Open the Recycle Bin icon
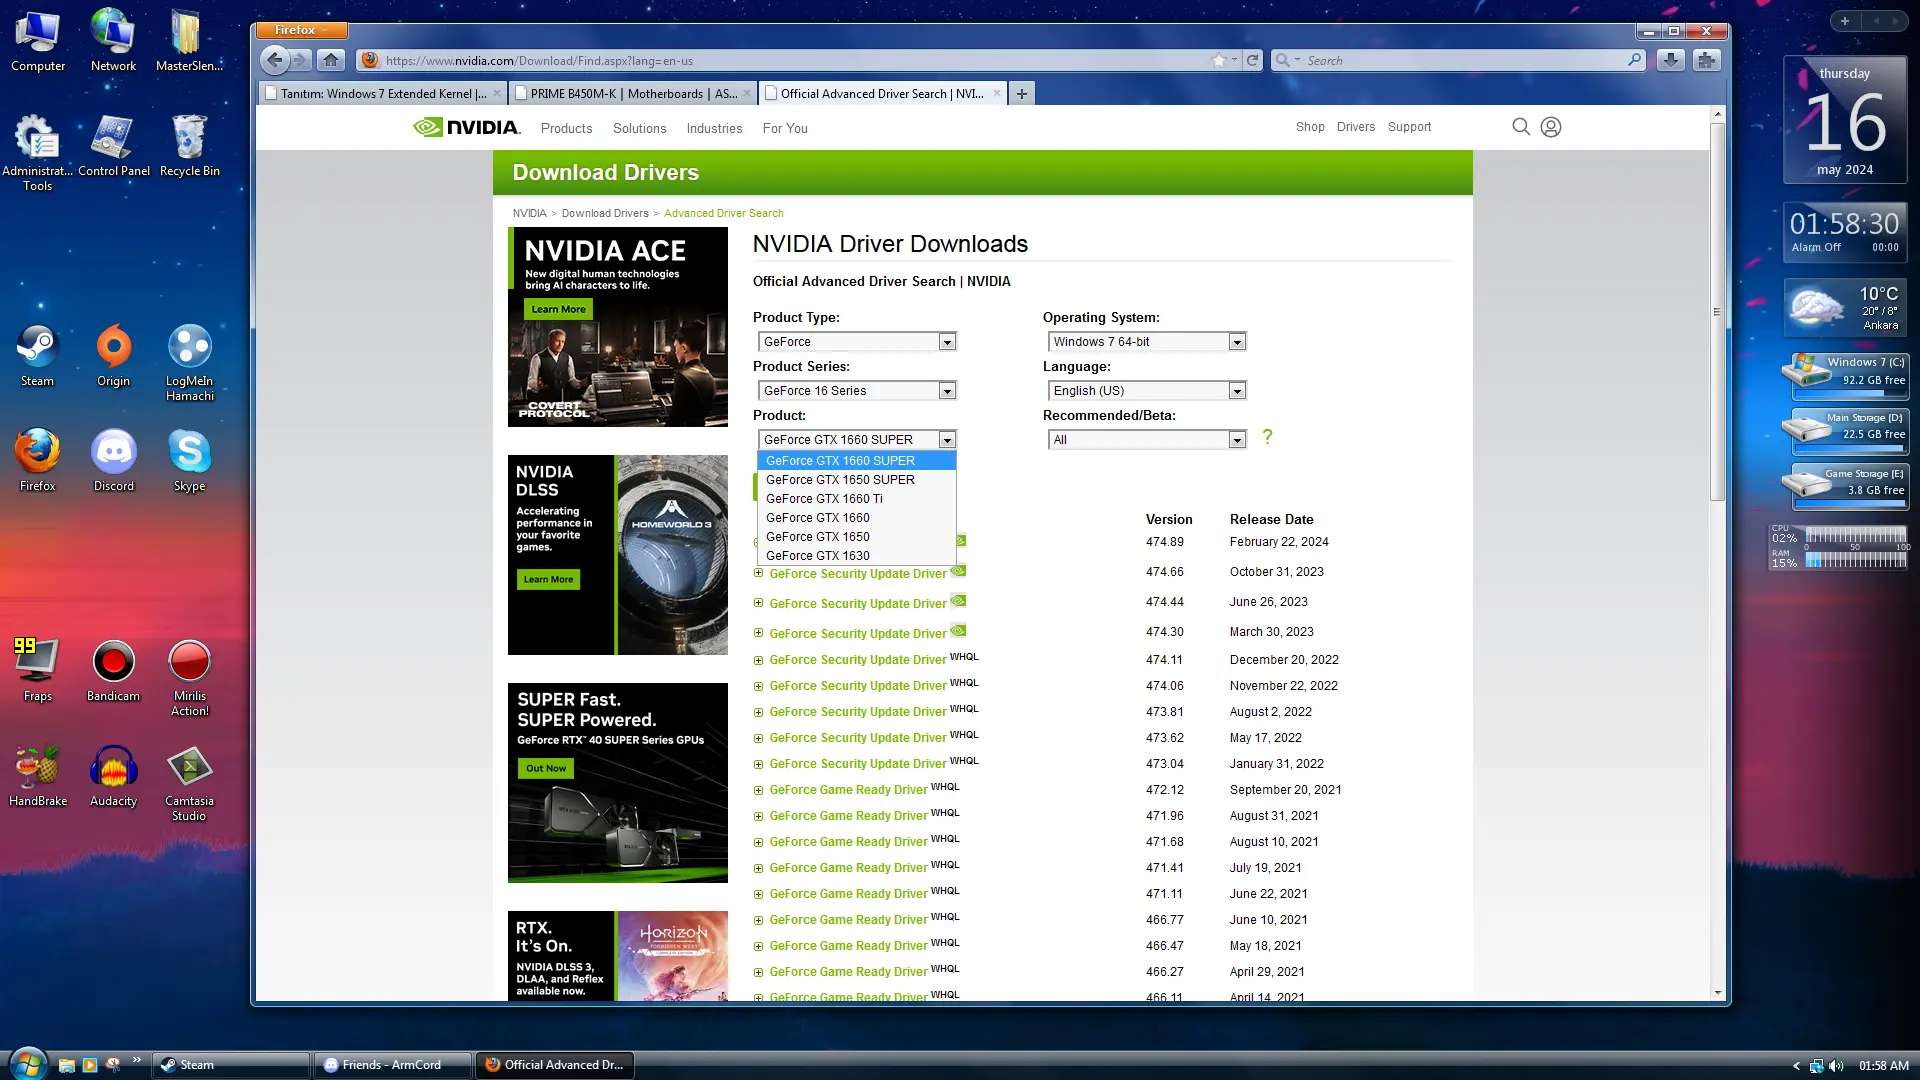The width and height of the screenshot is (1920, 1080). tap(189, 145)
